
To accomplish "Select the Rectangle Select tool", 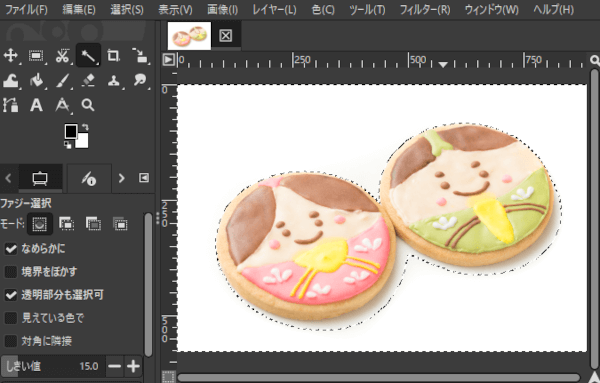I will click(36, 56).
